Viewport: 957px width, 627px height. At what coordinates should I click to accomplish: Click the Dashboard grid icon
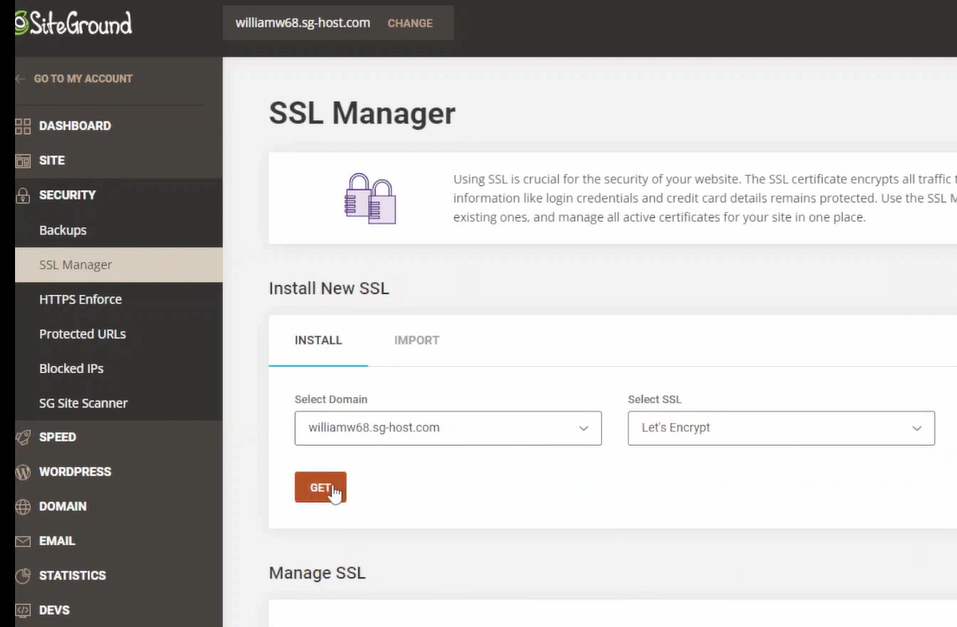(x=23, y=126)
